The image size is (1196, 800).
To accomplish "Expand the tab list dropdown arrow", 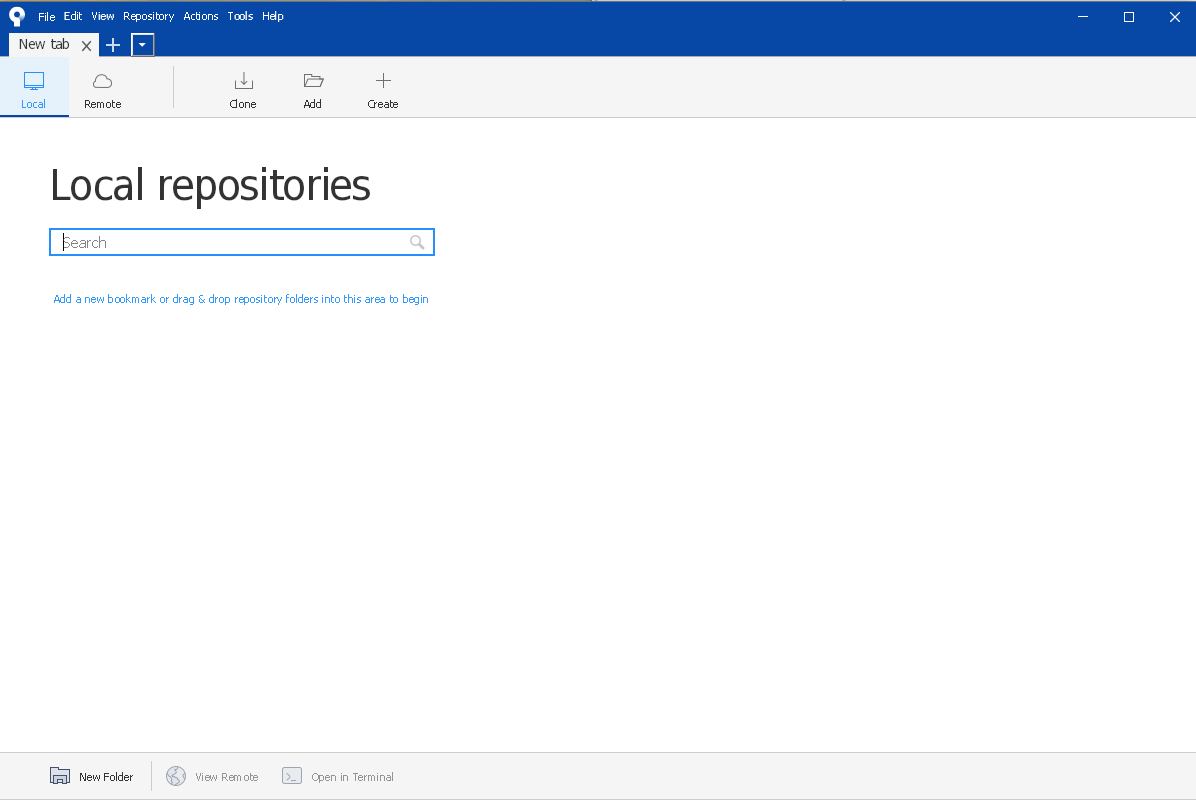I will tap(143, 45).
